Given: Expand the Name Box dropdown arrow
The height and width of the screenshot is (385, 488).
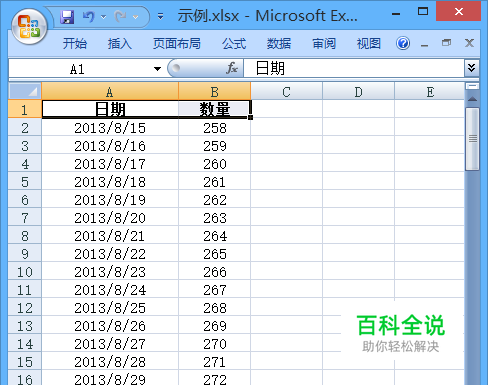Looking at the screenshot, I should click(157, 69).
